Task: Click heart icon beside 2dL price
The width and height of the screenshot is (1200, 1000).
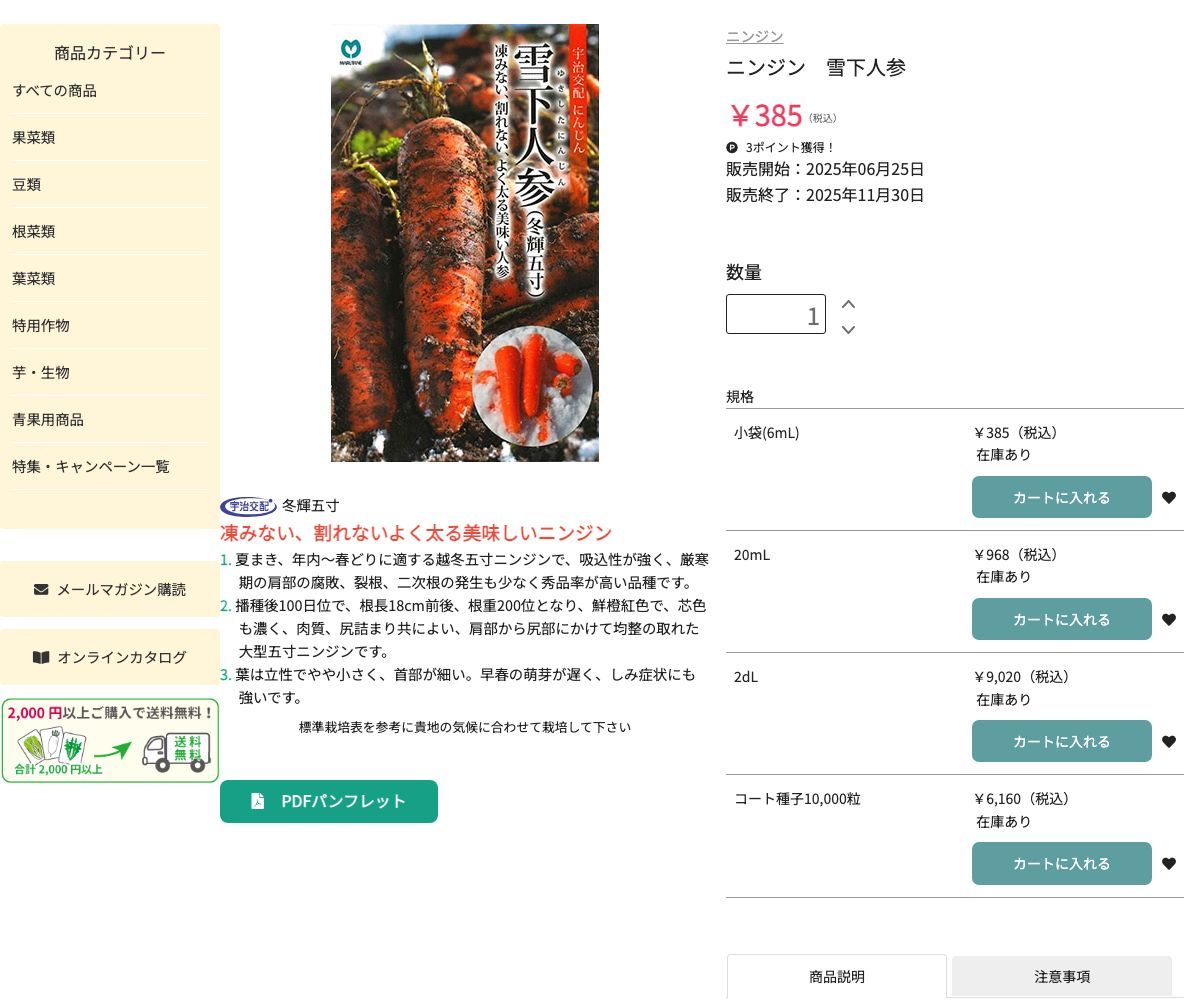Action: point(1168,741)
